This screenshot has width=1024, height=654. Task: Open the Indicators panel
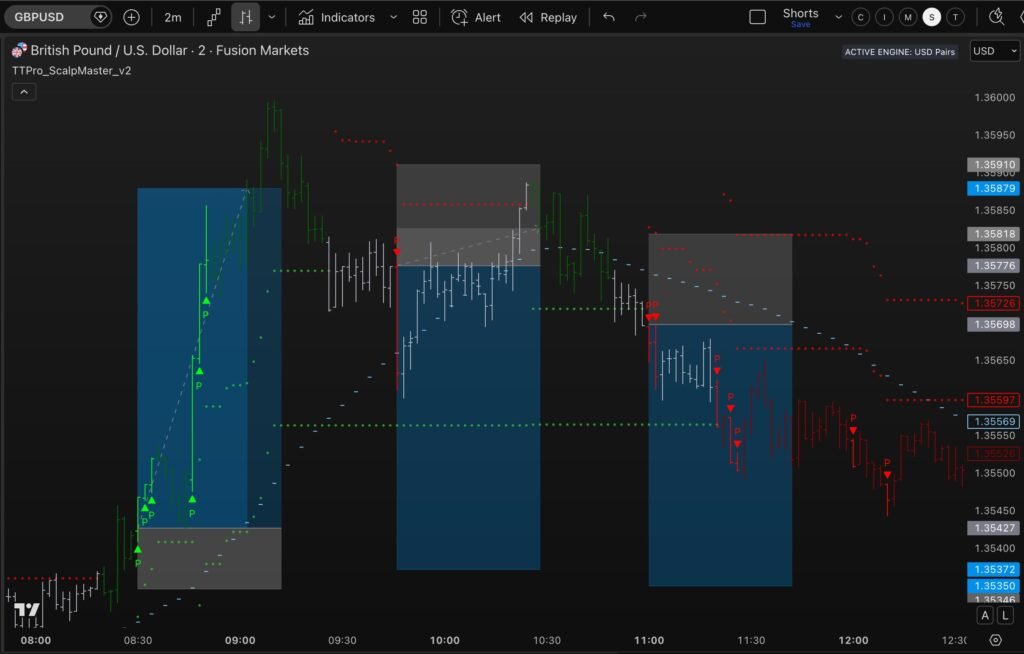pyautogui.click(x=336, y=17)
